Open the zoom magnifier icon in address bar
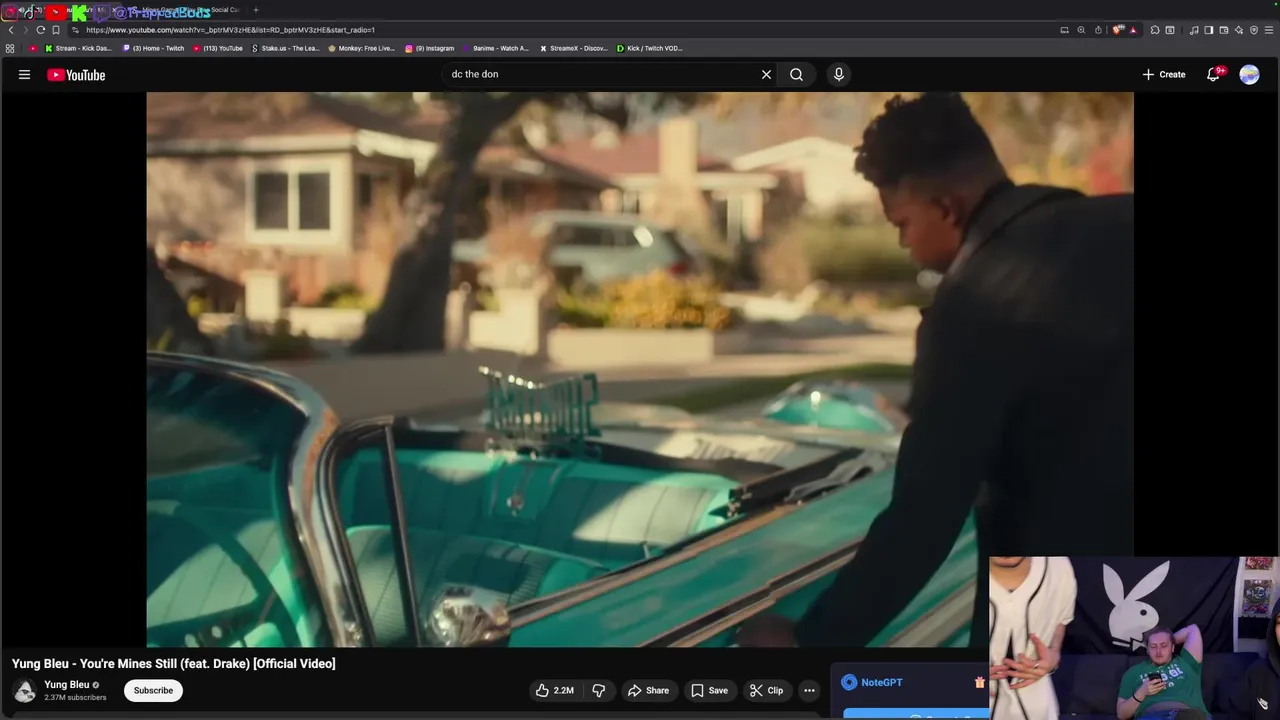 point(1081,30)
